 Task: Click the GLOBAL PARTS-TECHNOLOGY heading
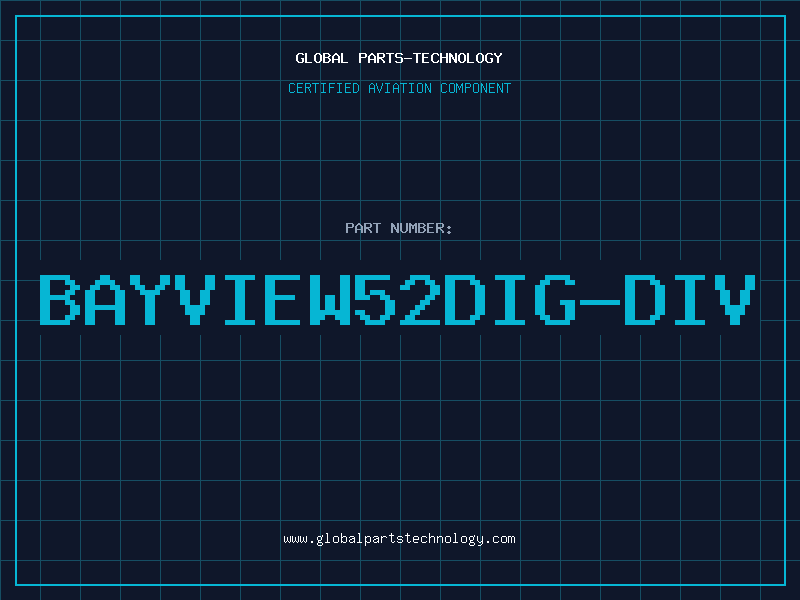coord(399,58)
